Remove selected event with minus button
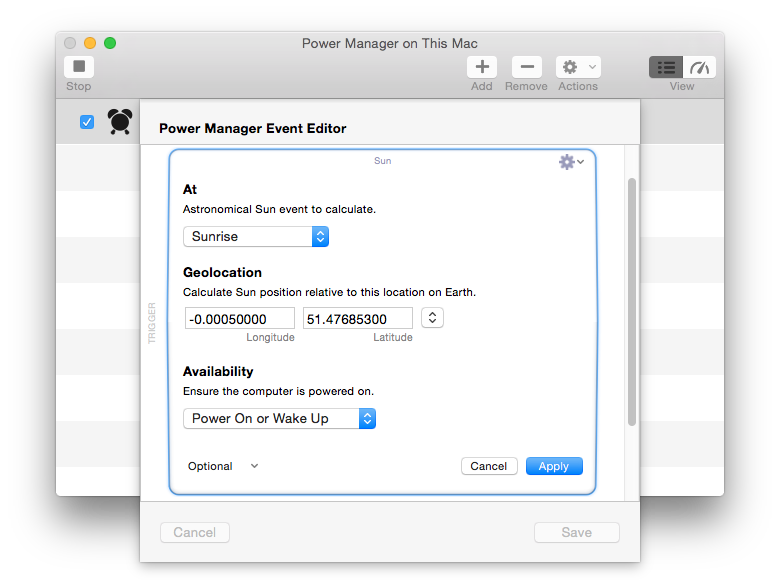This screenshot has width=780, height=583. click(527, 67)
